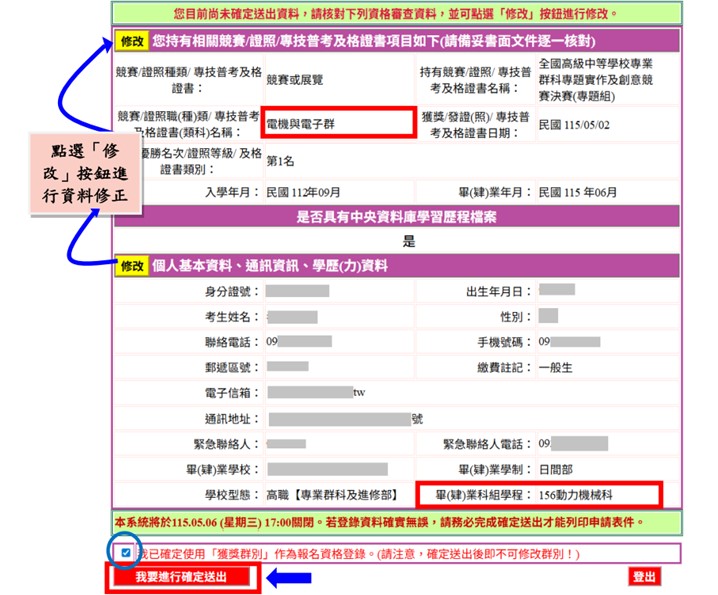Click the 電子信箱 email value
Viewport: 718px width, 595px height.
[x=316, y=393]
